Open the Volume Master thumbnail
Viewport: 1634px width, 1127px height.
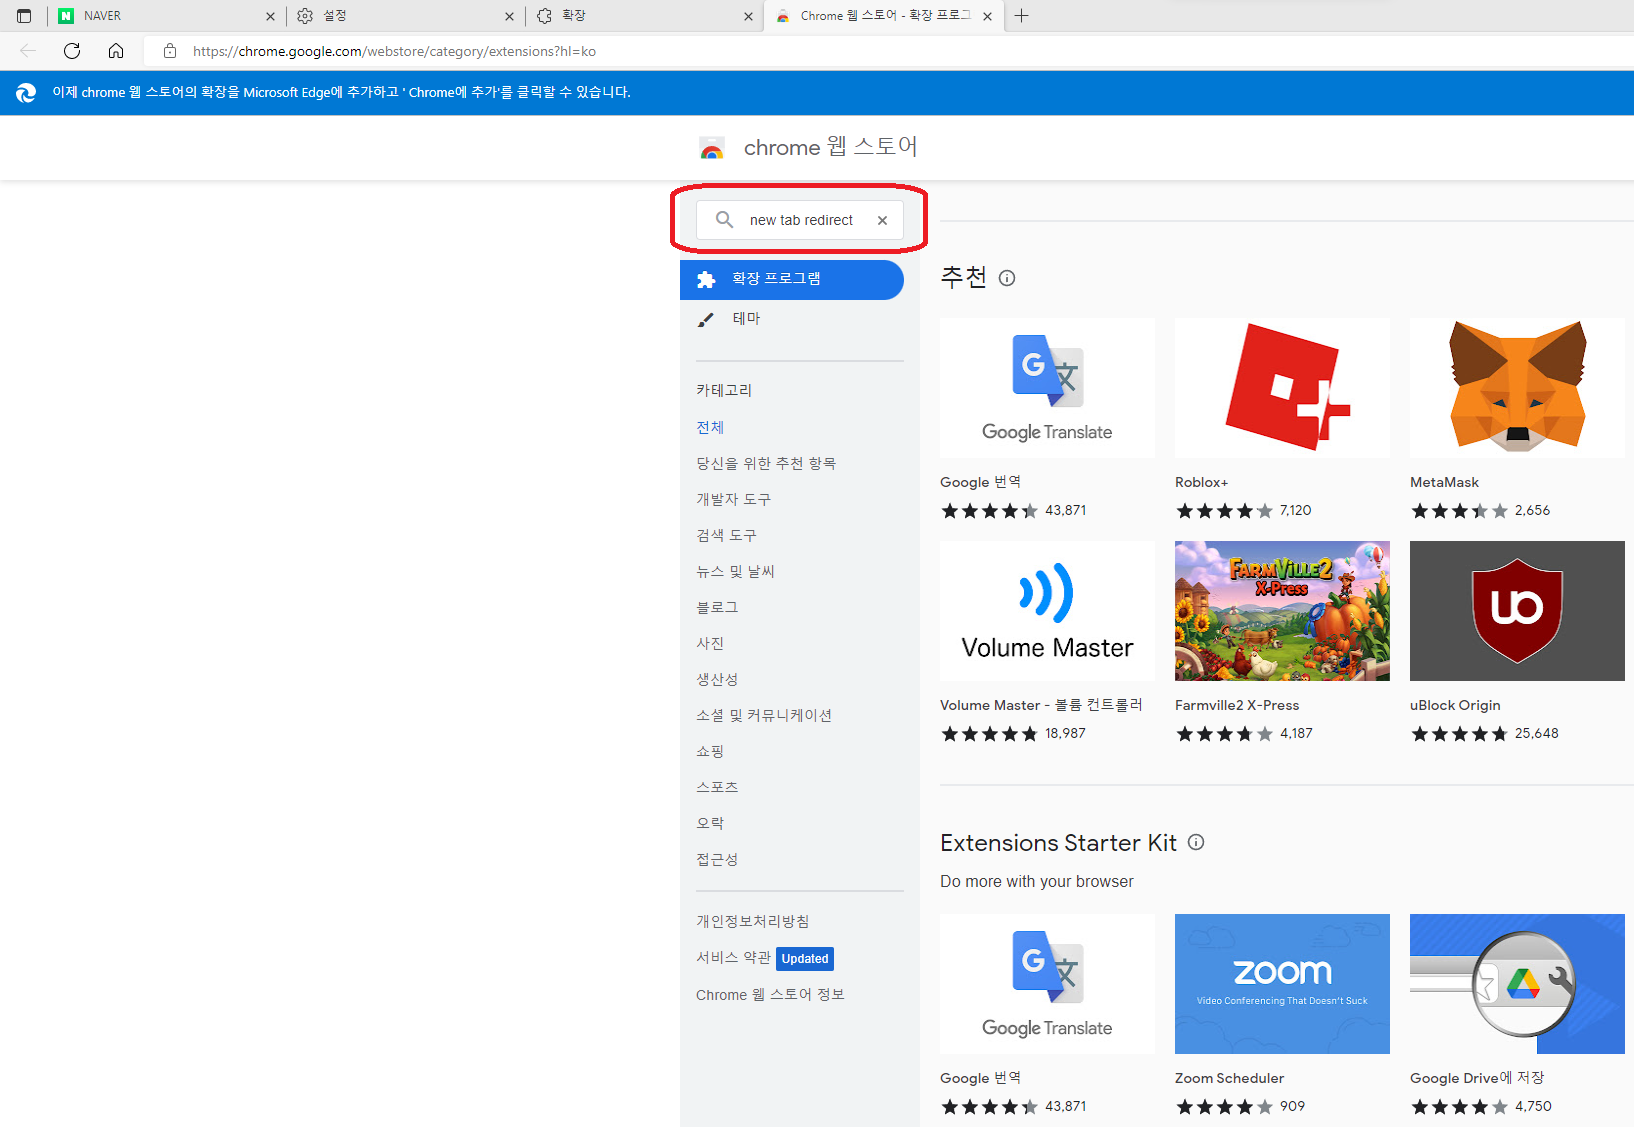point(1047,611)
